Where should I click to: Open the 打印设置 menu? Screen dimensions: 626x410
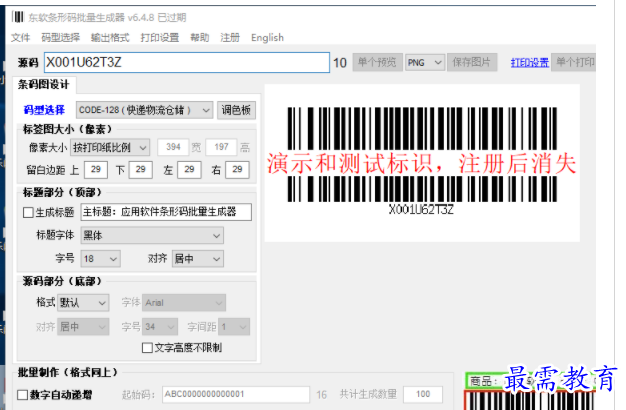coord(160,38)
